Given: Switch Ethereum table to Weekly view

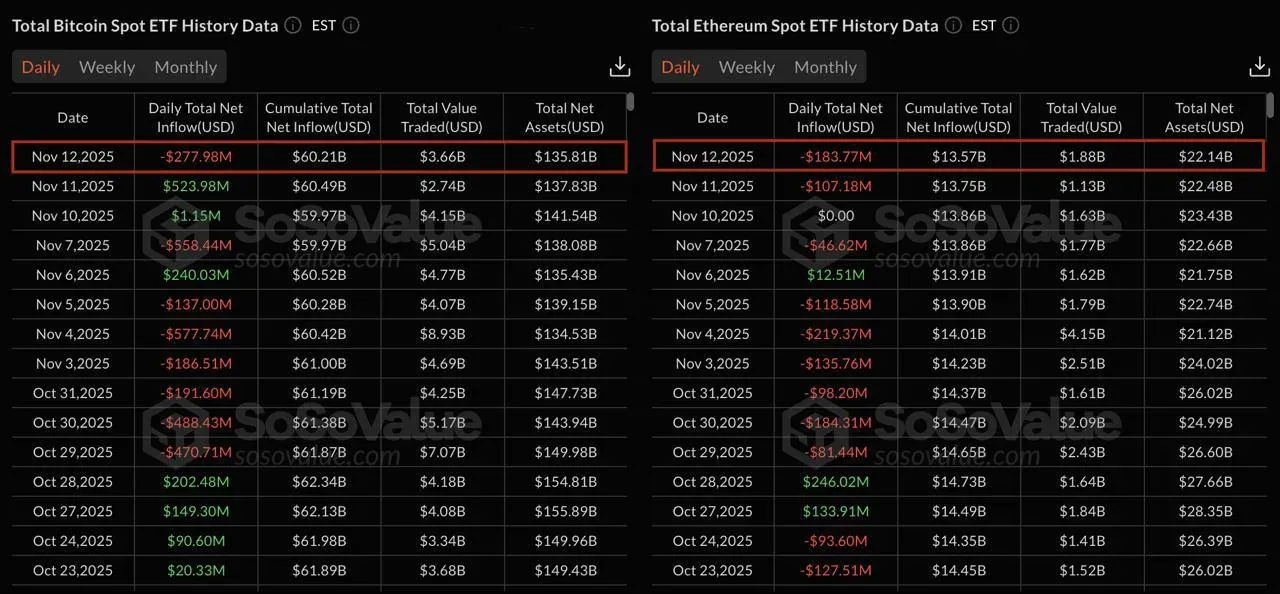Looking at the screenshot, I should pyautogui.click(x=747, y=67).
